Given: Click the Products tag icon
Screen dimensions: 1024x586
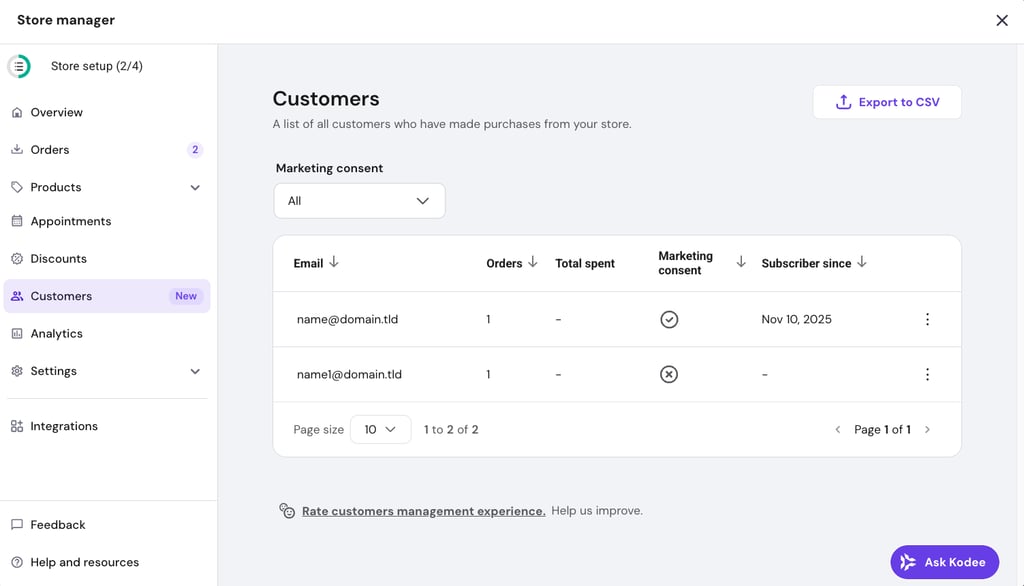Looking at the screenshot, I should (17, 187).
